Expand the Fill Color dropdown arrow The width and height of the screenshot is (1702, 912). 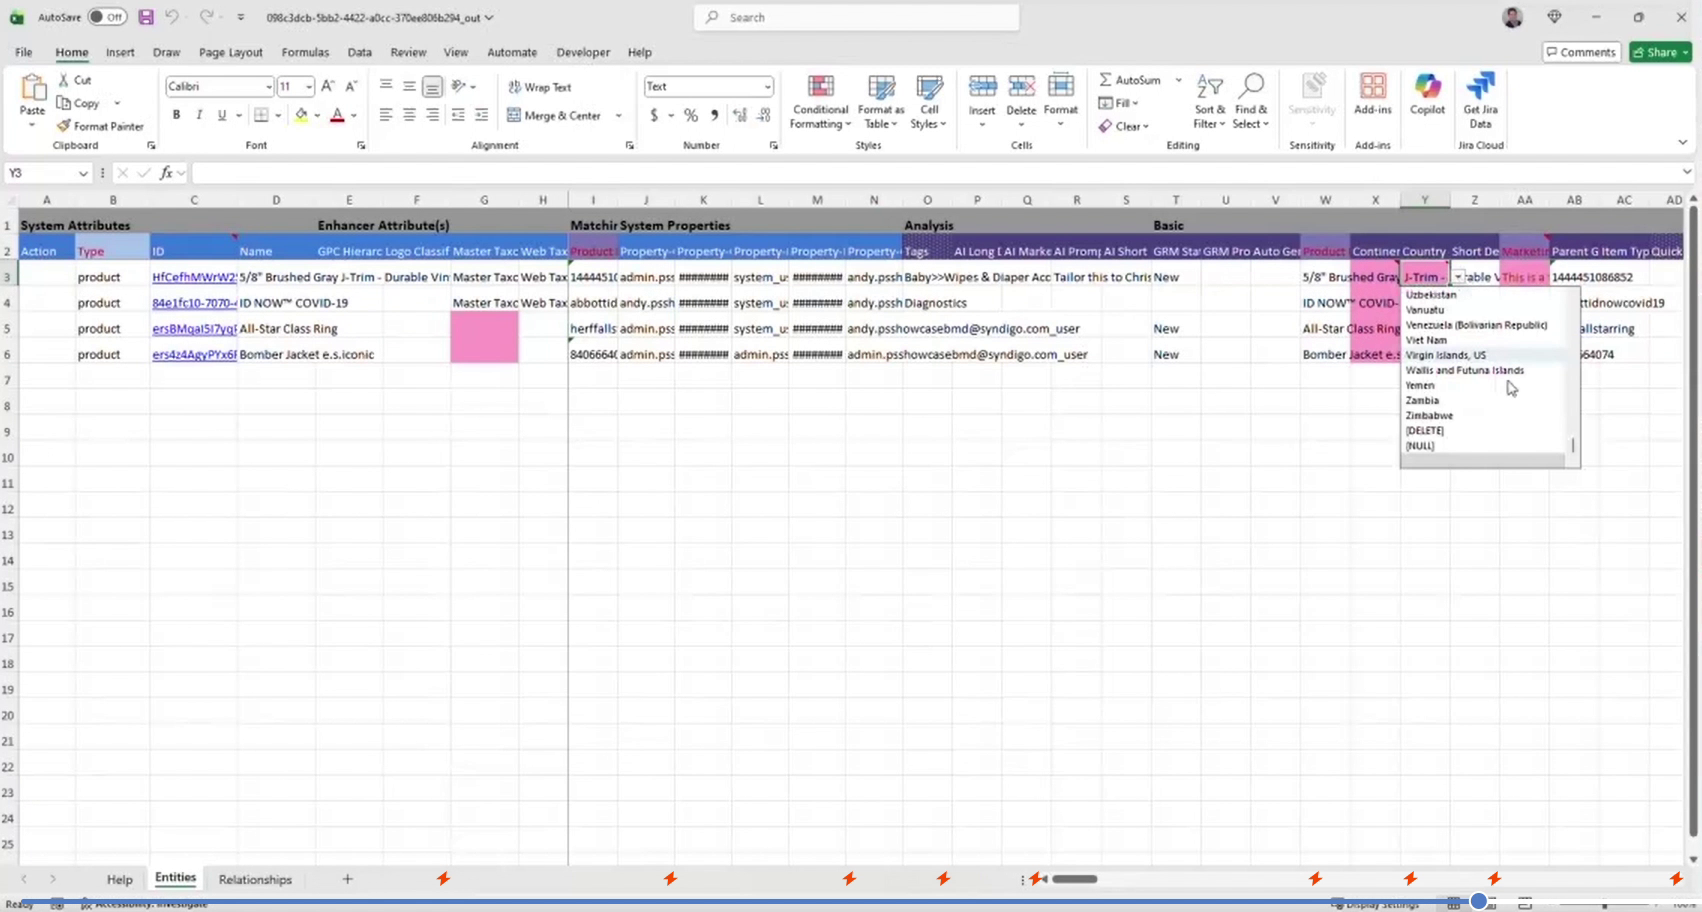point(319,115)
